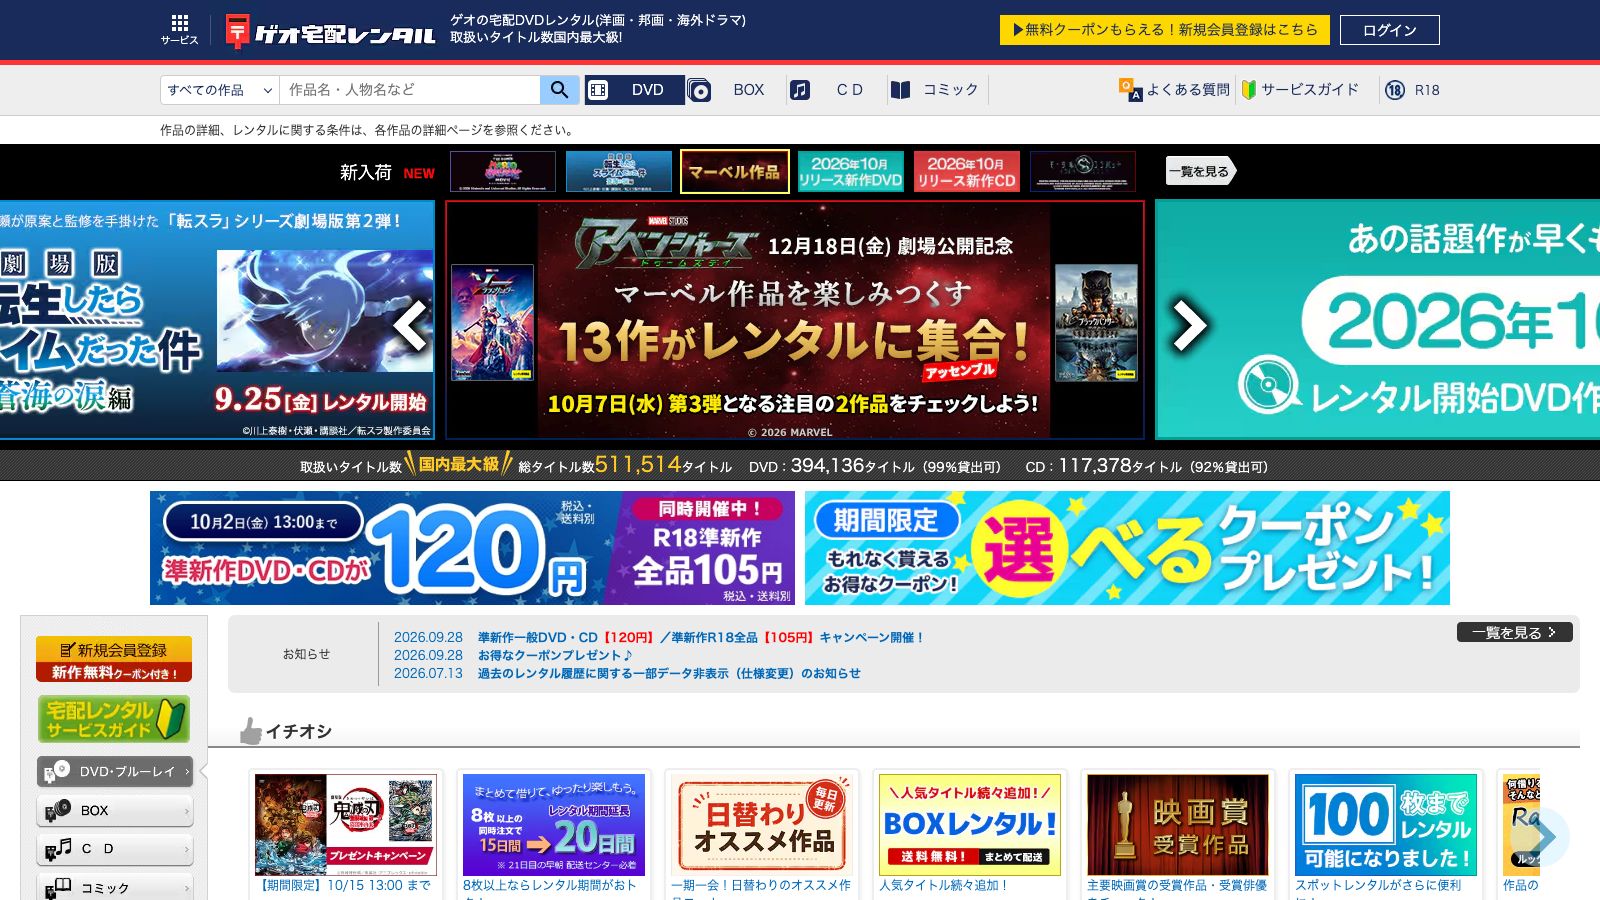
Task: Click the search magnifier button
Action: click(x=559, y=90)
